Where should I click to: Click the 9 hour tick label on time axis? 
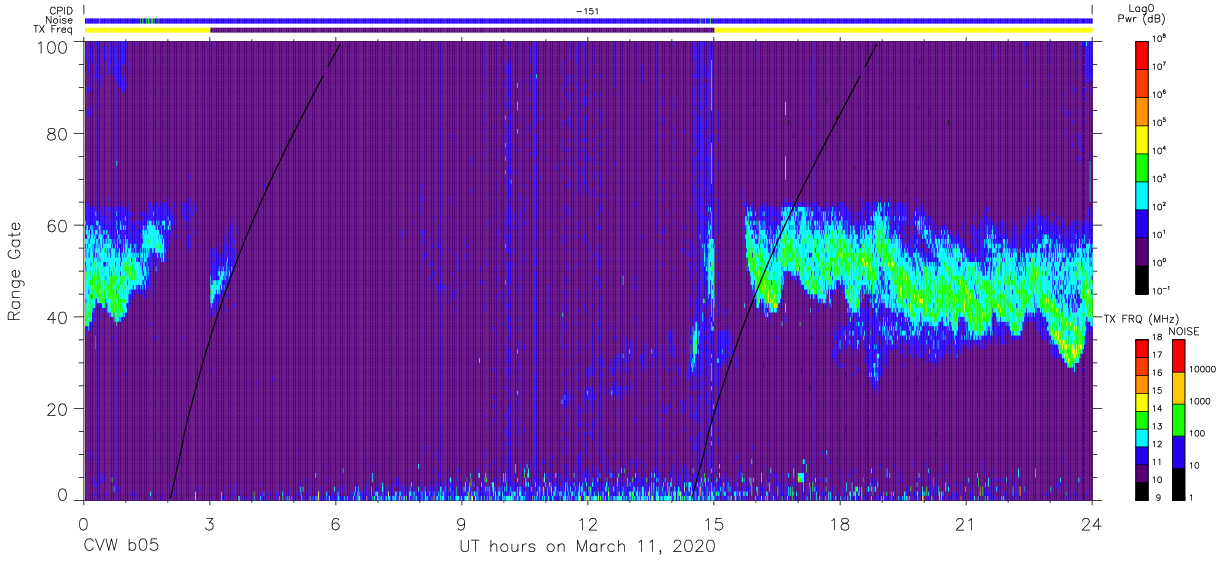pyautogui.click(x=461, y=523)
